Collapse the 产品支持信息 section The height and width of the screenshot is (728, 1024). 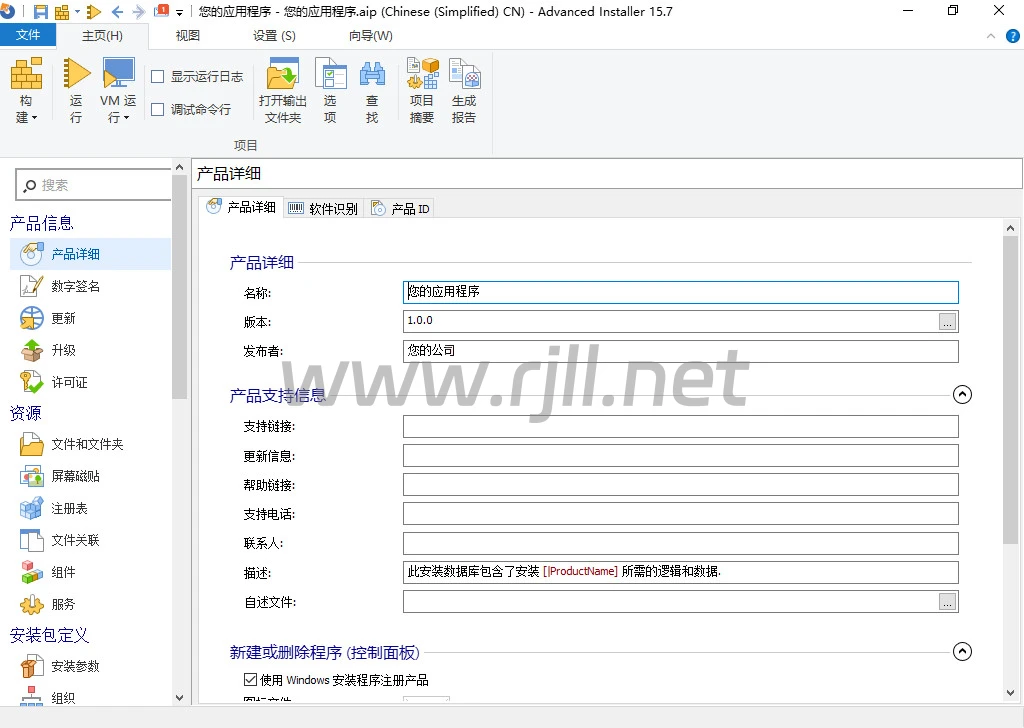pyautogui.click(x=962, y=394)
